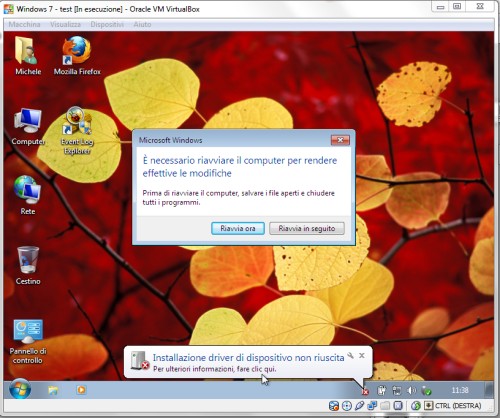The image size is (500, 418).
Task: Select the Mozilla Firefox desktop shortcut
Action: (77, 56)
